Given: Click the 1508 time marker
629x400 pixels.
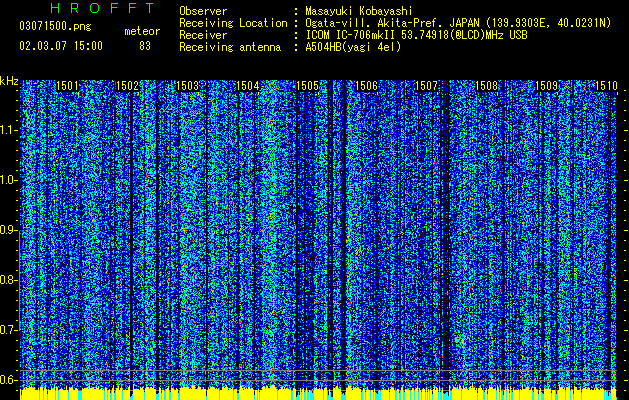Looking at the screenshot, I should pyautogui.click(x=487, y=86).
